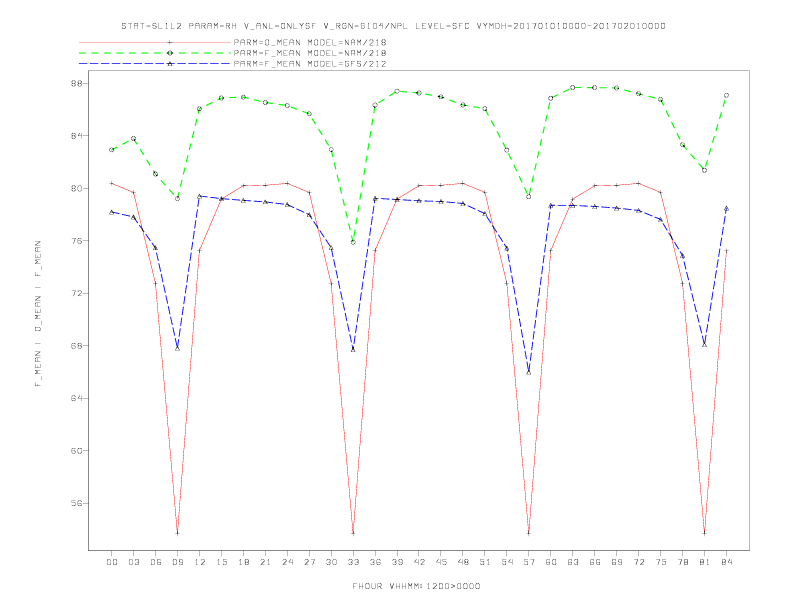Click the y-axis tick label 56
Screen dimensions: 792x612
tap(77, 503)
